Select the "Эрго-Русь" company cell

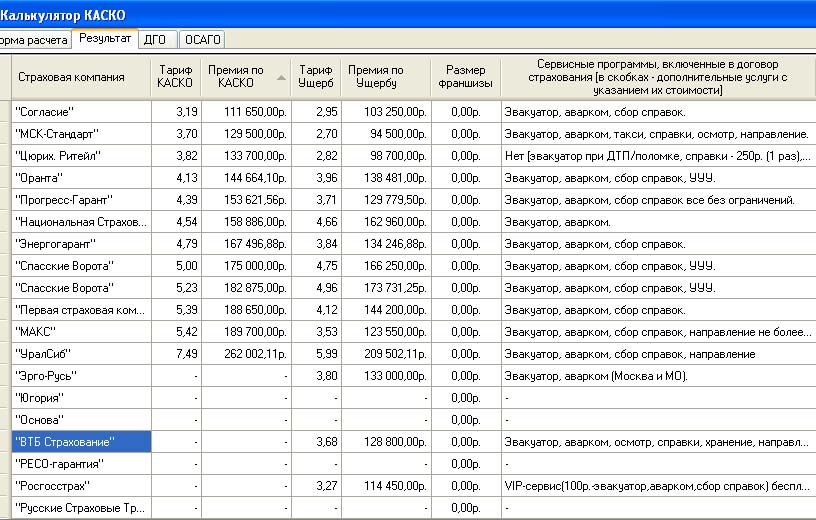81,376
